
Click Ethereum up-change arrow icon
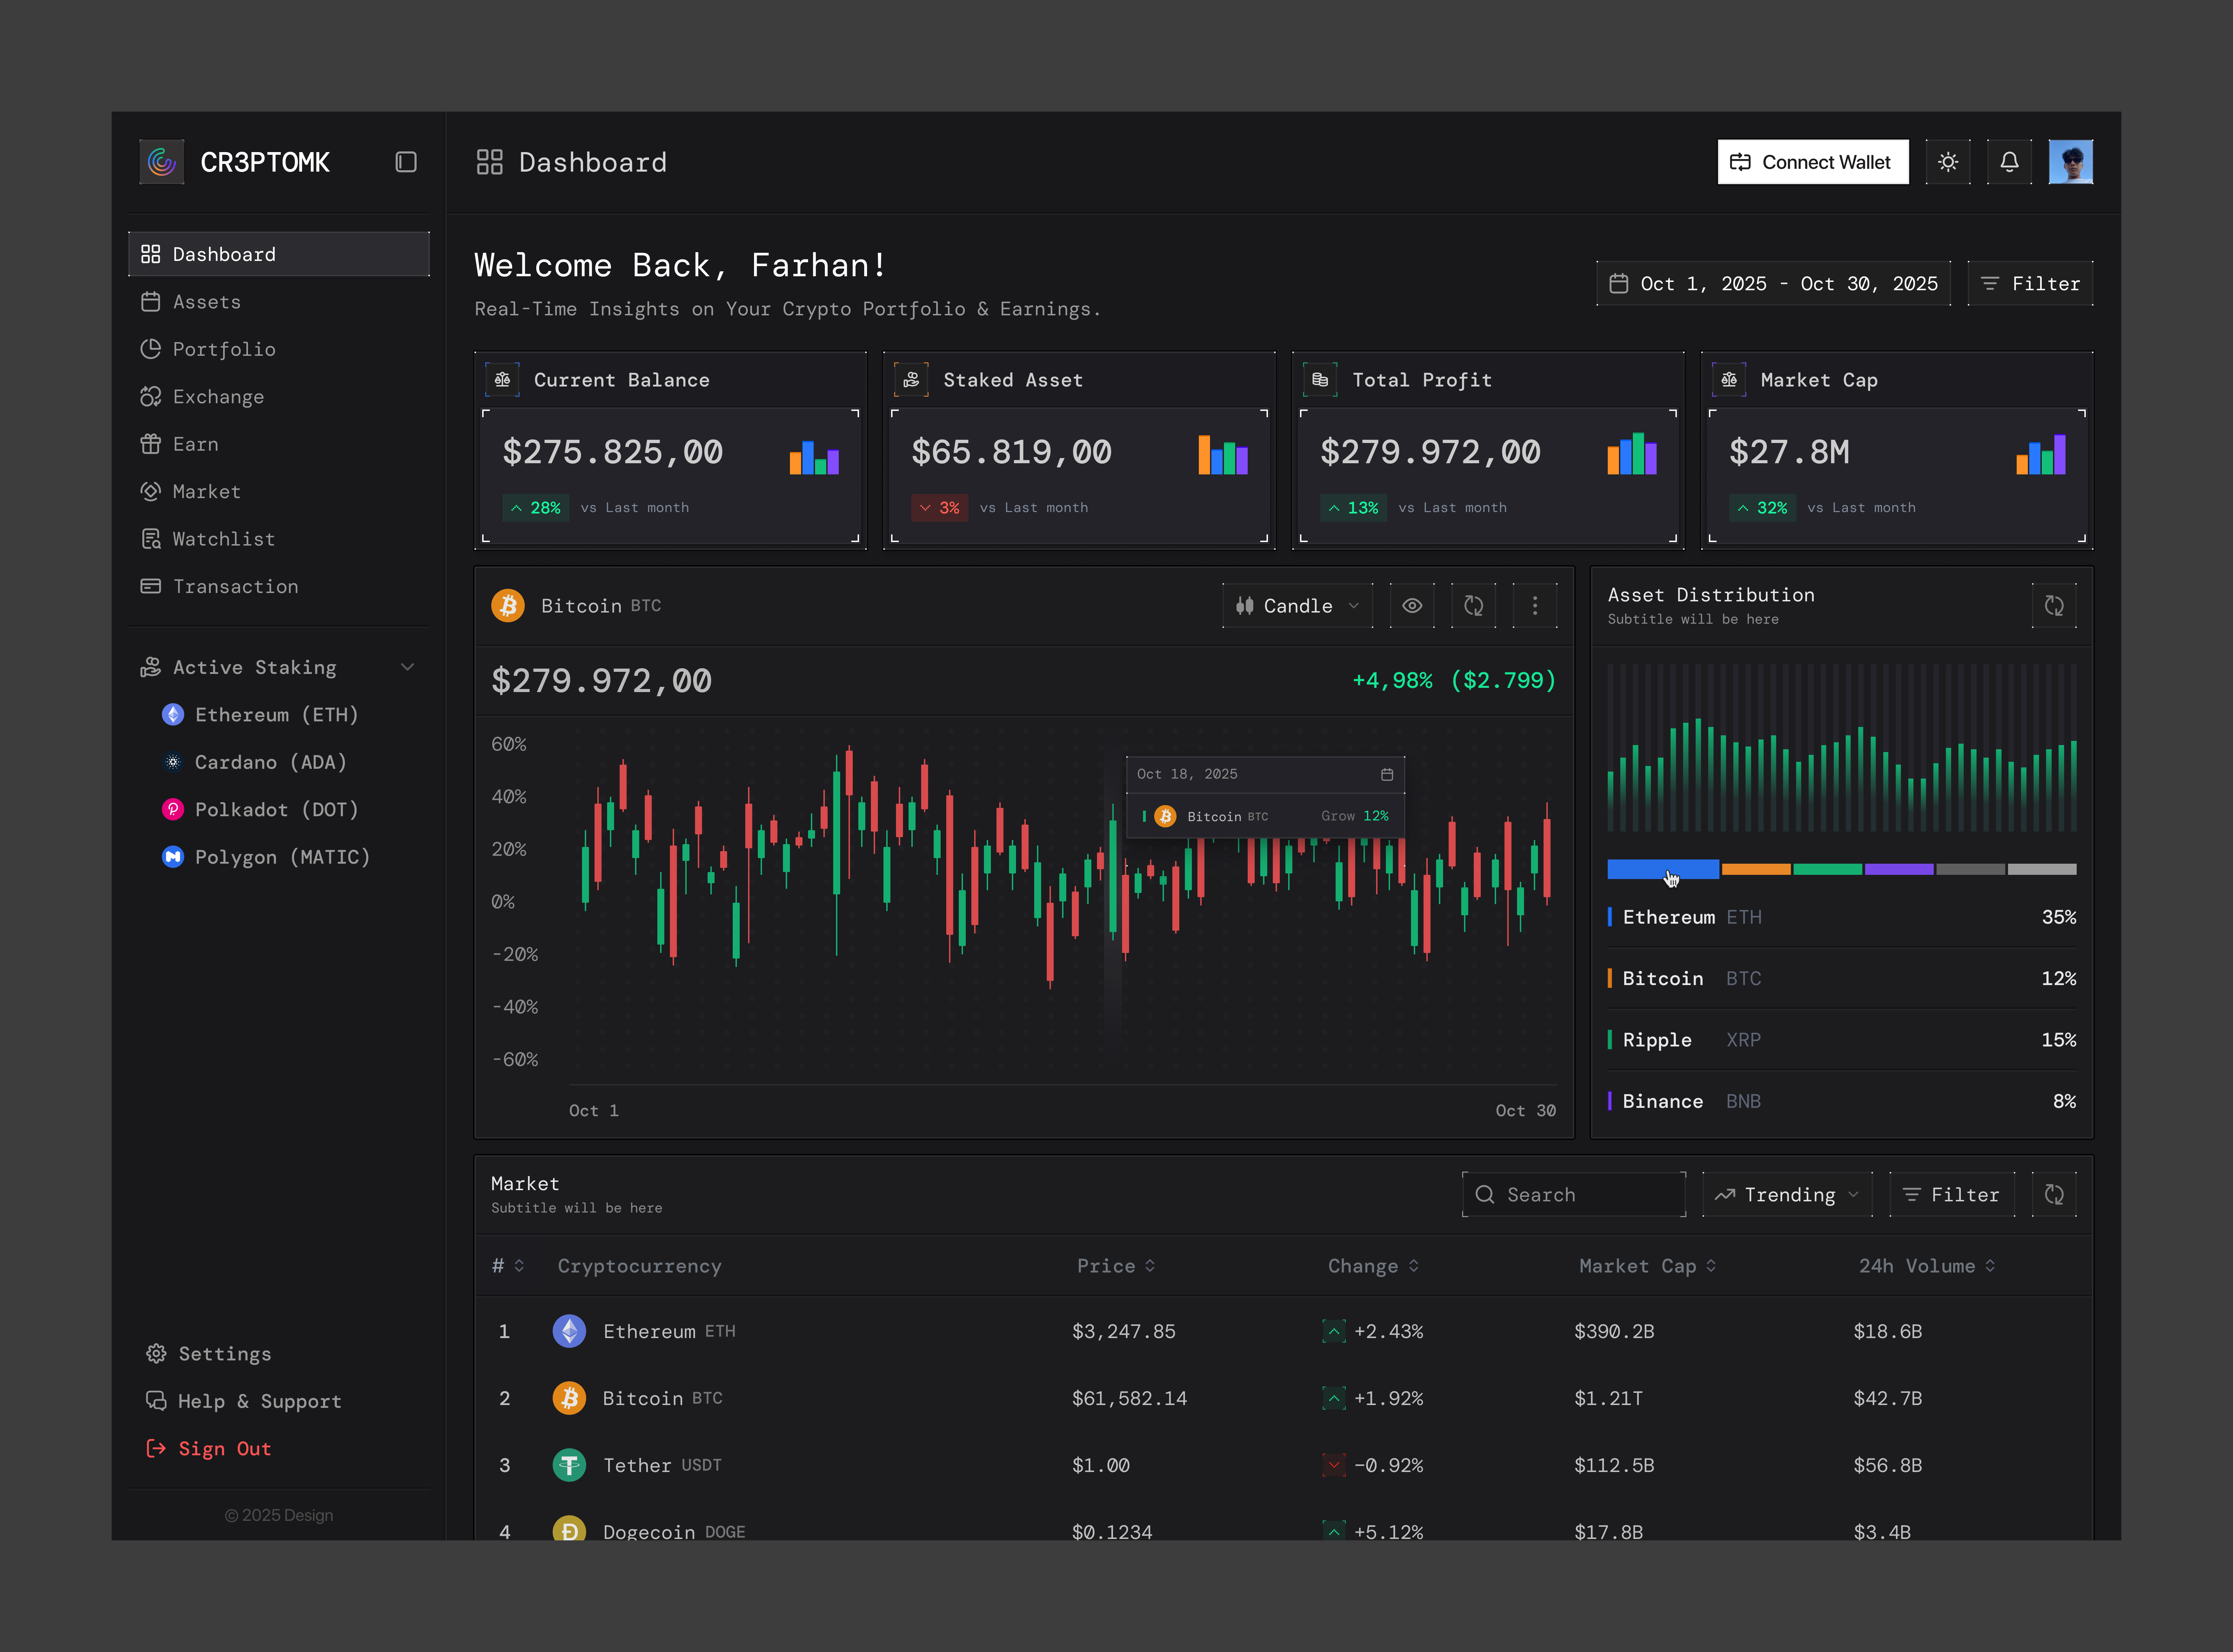tap(1334, 1331)
